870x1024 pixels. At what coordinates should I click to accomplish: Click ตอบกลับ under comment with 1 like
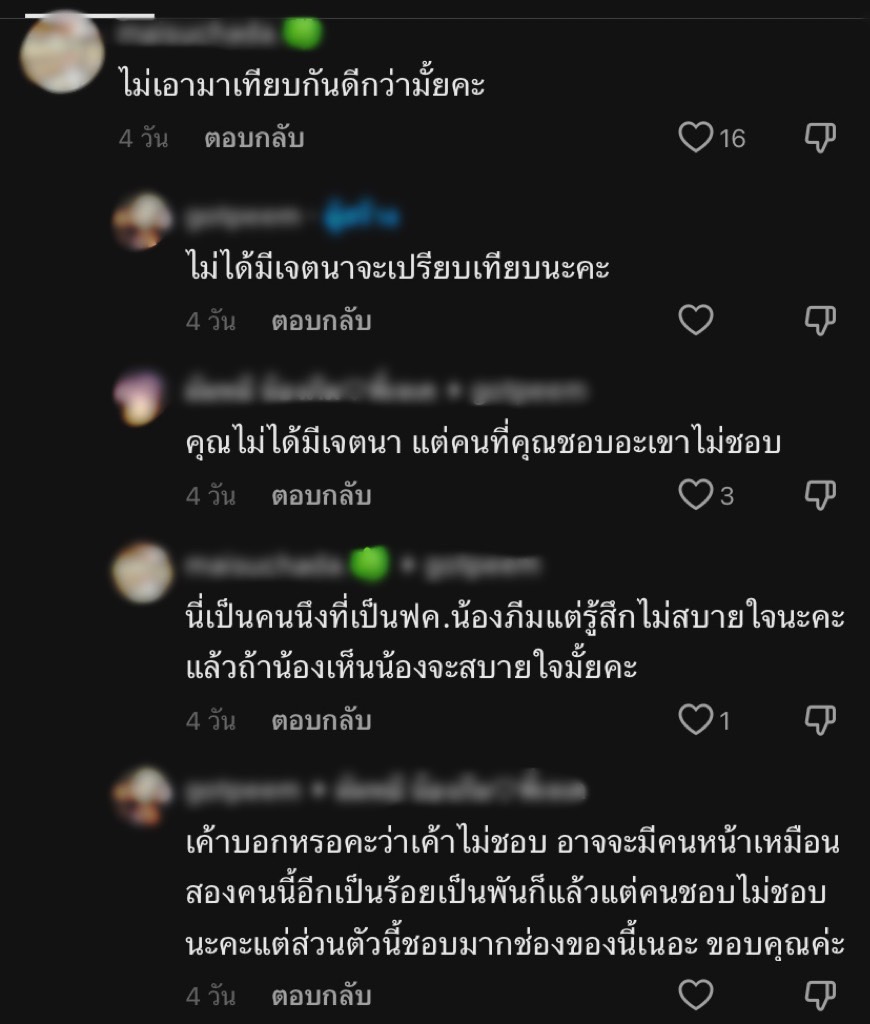(321, 721)
